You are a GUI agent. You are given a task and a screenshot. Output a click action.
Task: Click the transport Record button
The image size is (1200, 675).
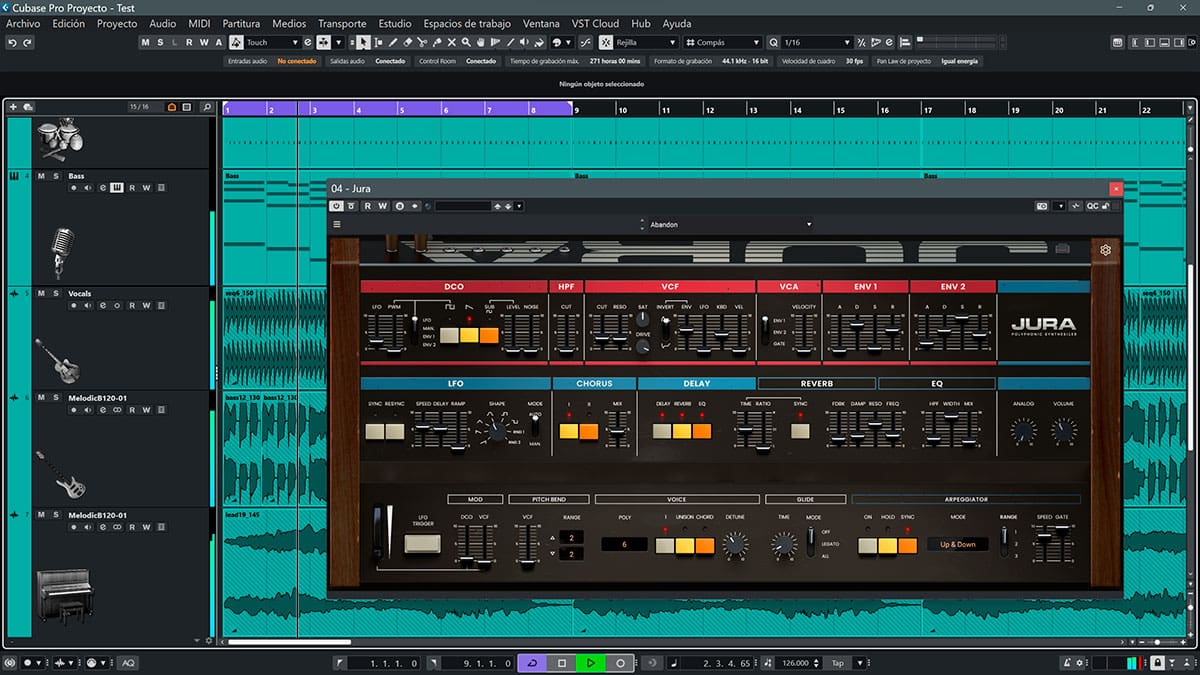[620, 663]
